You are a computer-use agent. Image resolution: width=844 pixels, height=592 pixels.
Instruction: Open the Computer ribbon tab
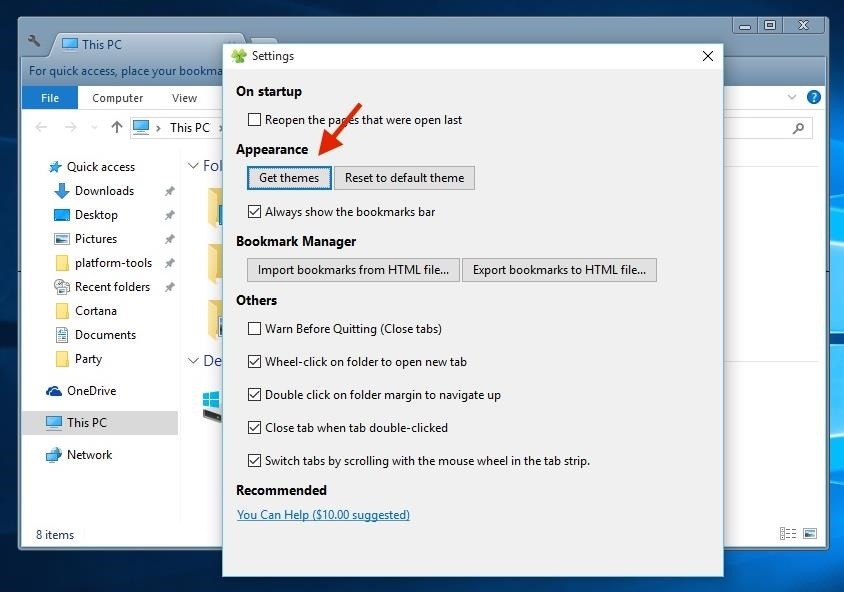click(x=117, y=98)
